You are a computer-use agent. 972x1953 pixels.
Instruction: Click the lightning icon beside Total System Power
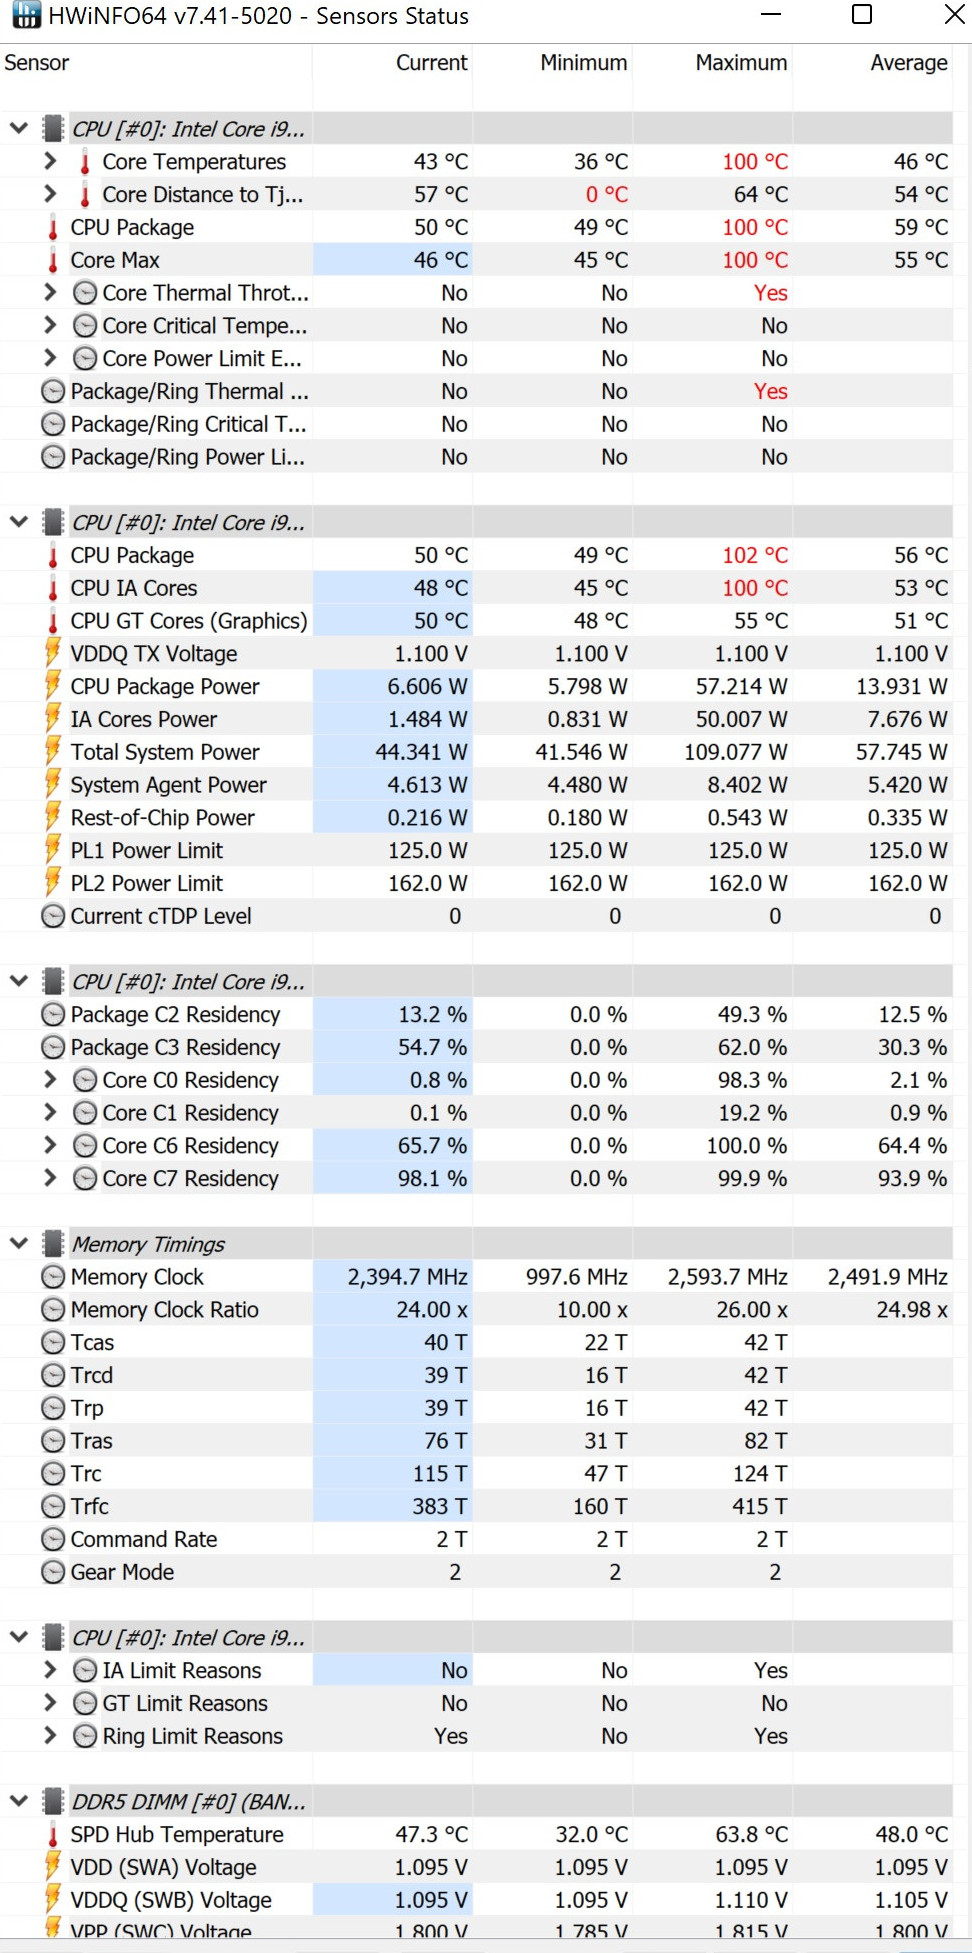(53, 752)
